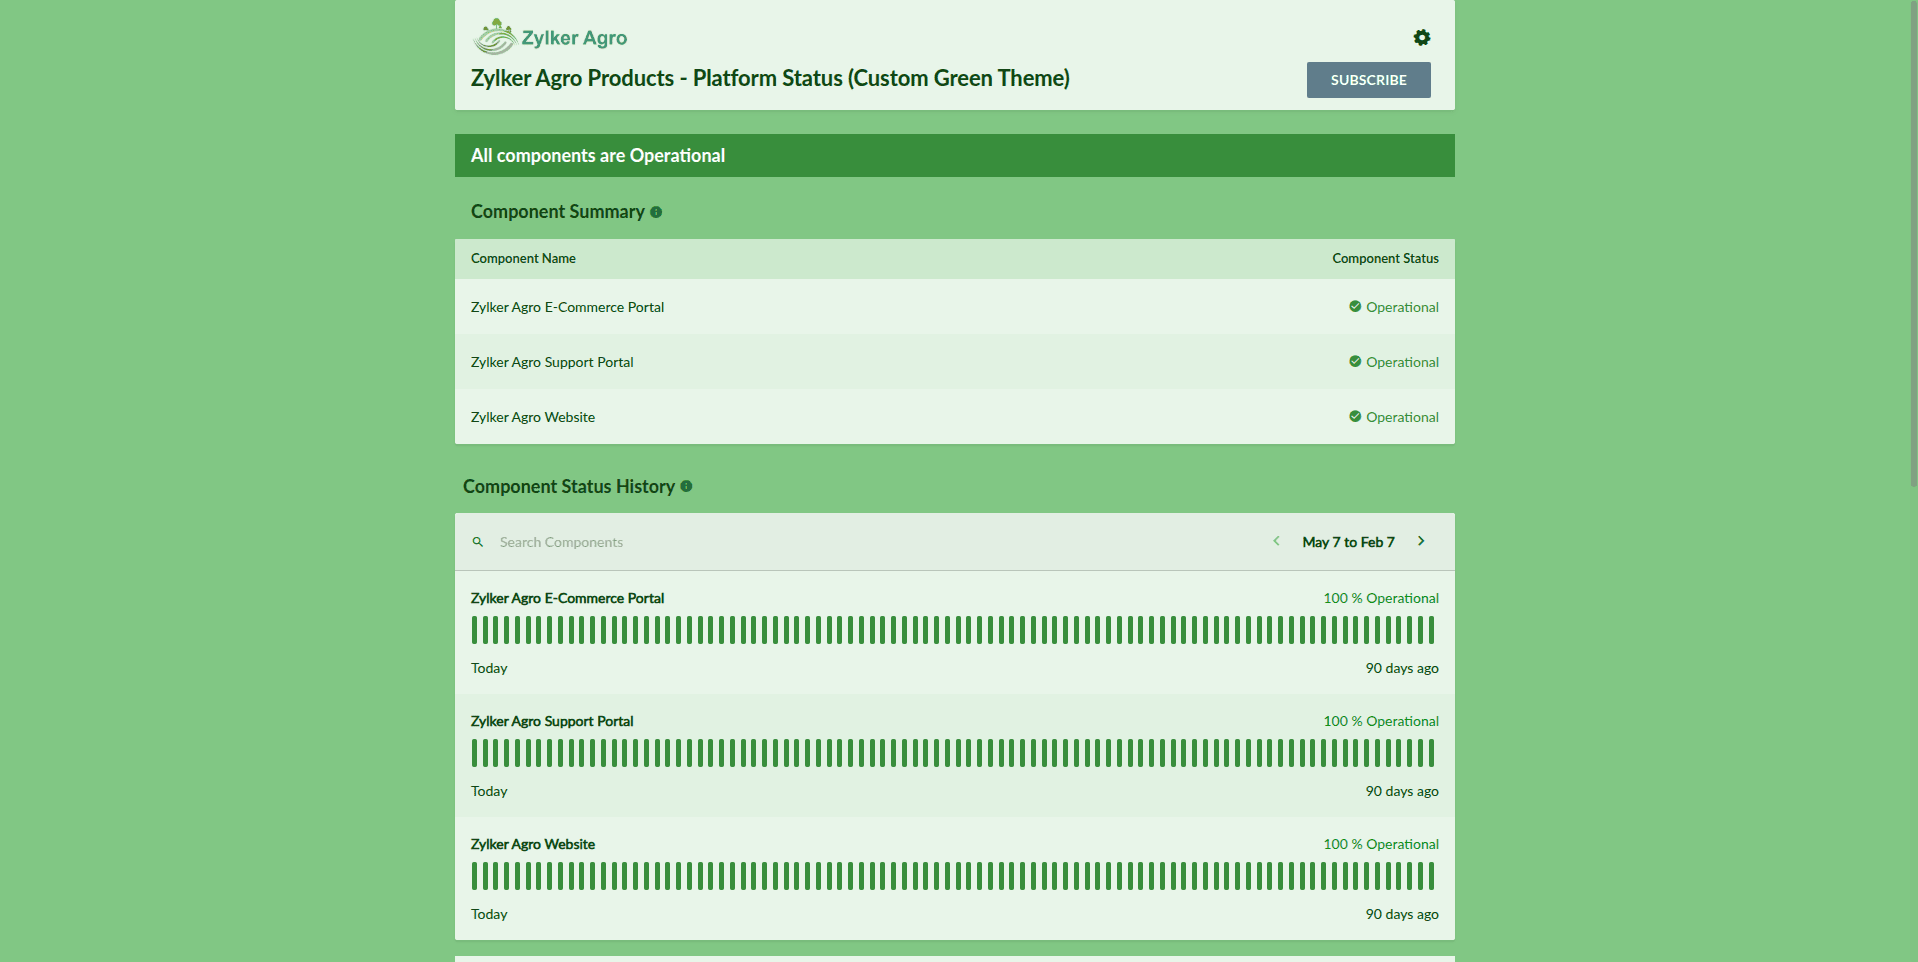Click the Component Status History info icon
Viewport: 1918px width, 962px height.
tap(686, 486)
